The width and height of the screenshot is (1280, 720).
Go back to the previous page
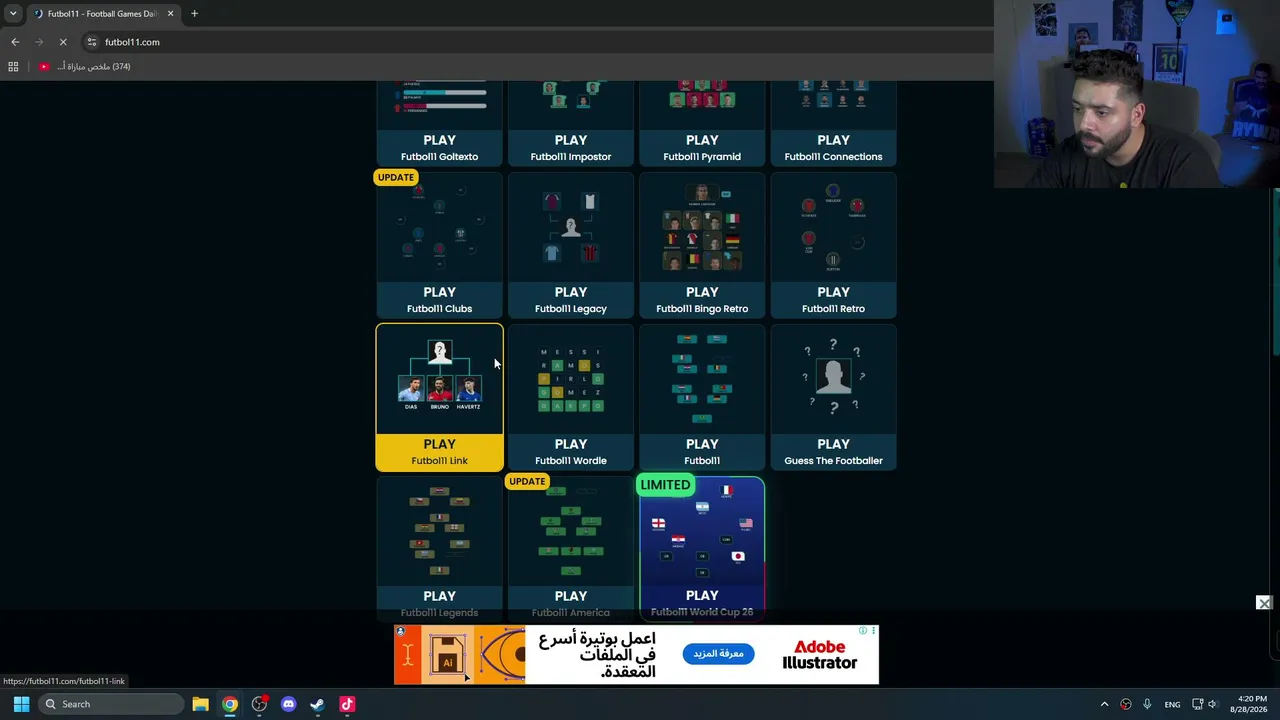15,42
